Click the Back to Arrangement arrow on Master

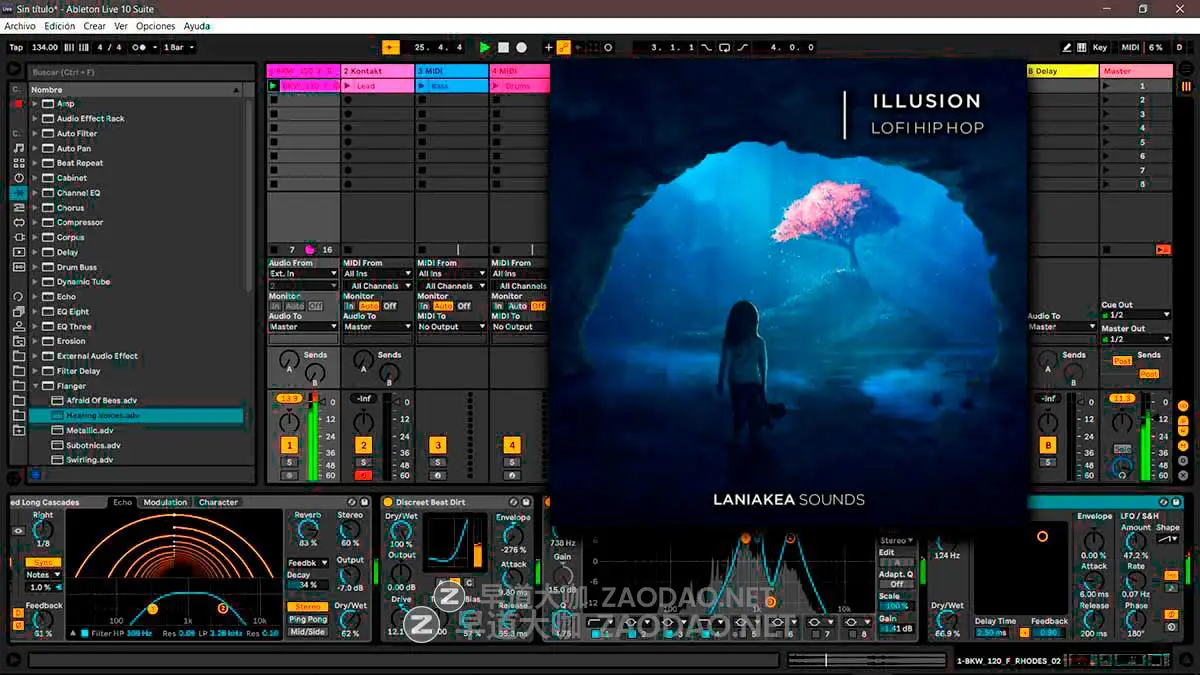(1163, 247)
